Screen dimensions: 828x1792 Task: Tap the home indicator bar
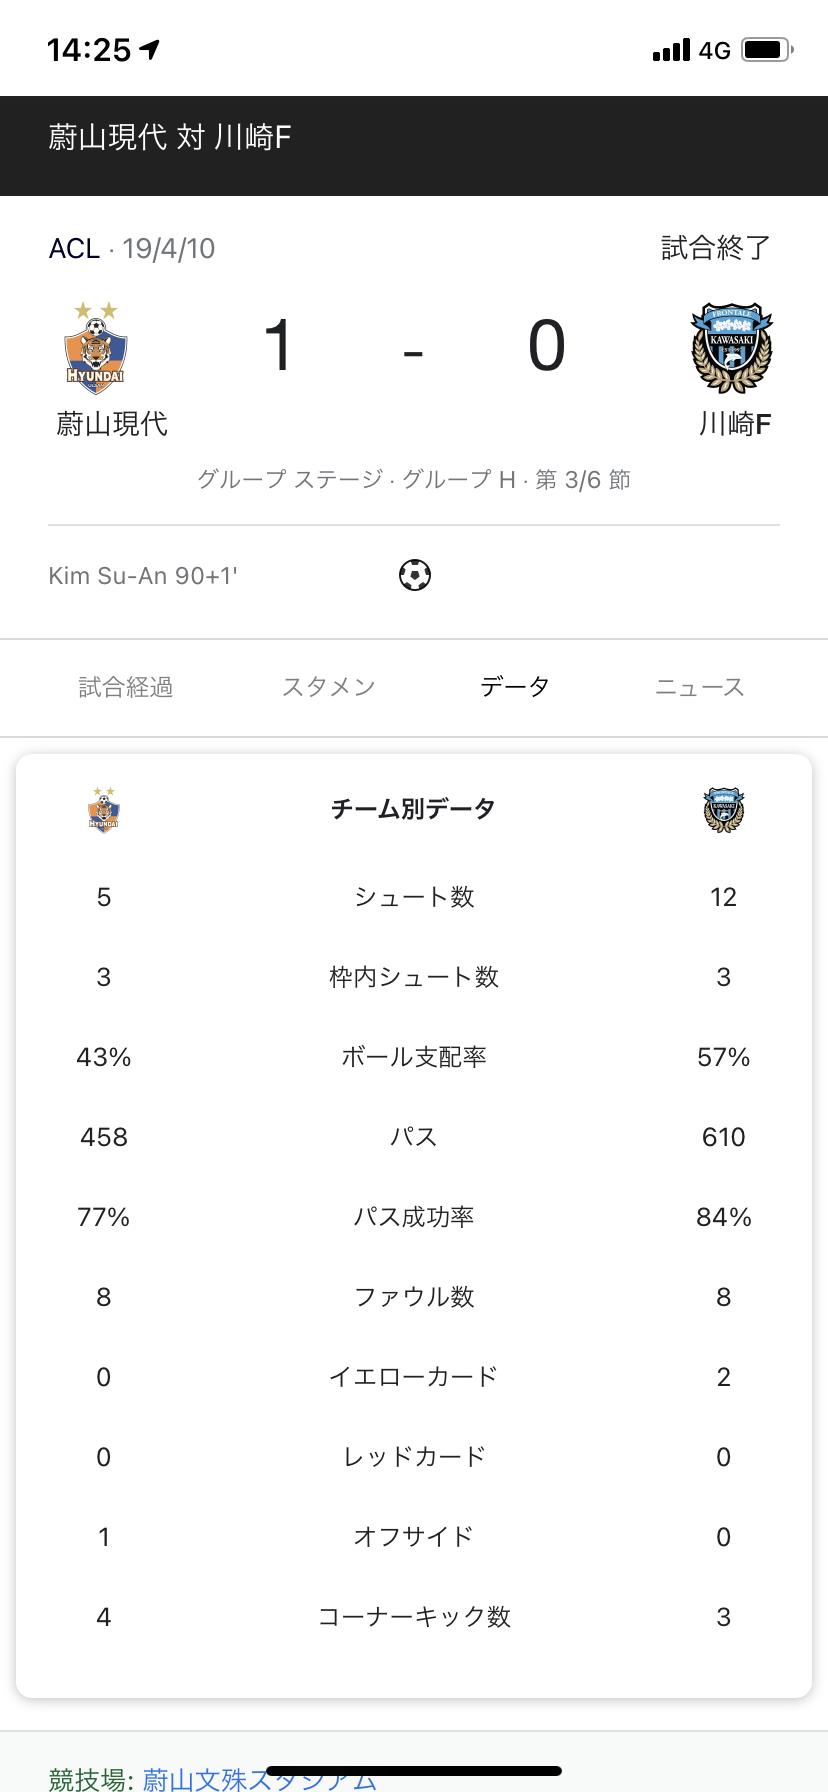click(x=414, y=1771)
